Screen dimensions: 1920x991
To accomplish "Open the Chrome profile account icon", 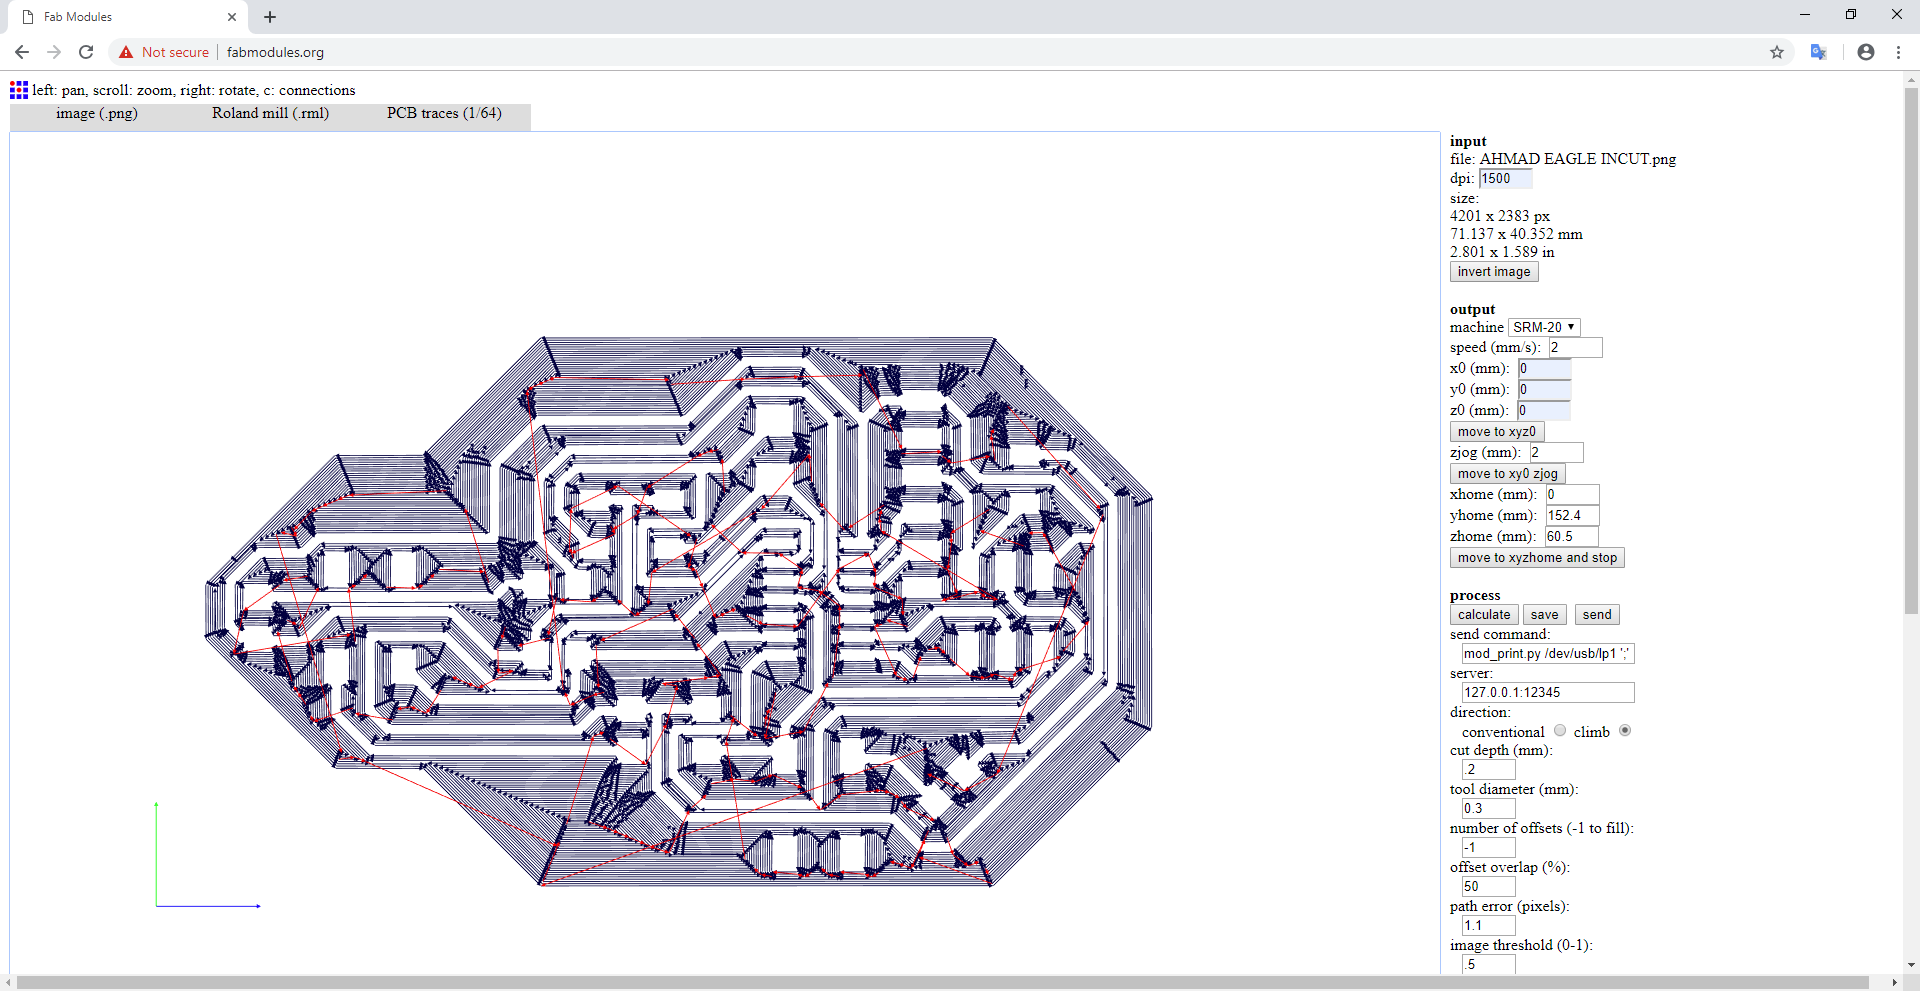I will [x=1866, y=52].
